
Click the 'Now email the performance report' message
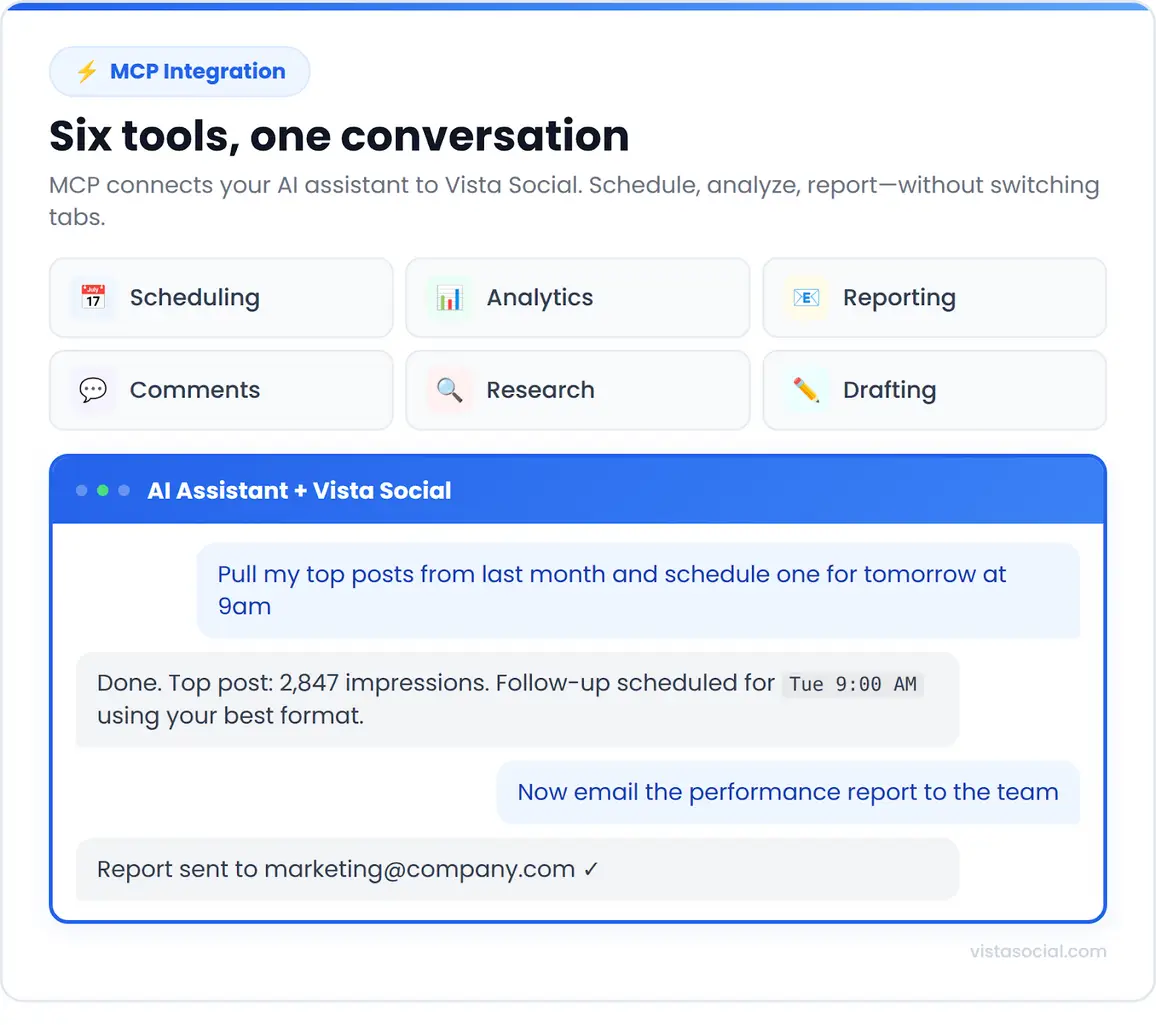click(x=787, y=792)
